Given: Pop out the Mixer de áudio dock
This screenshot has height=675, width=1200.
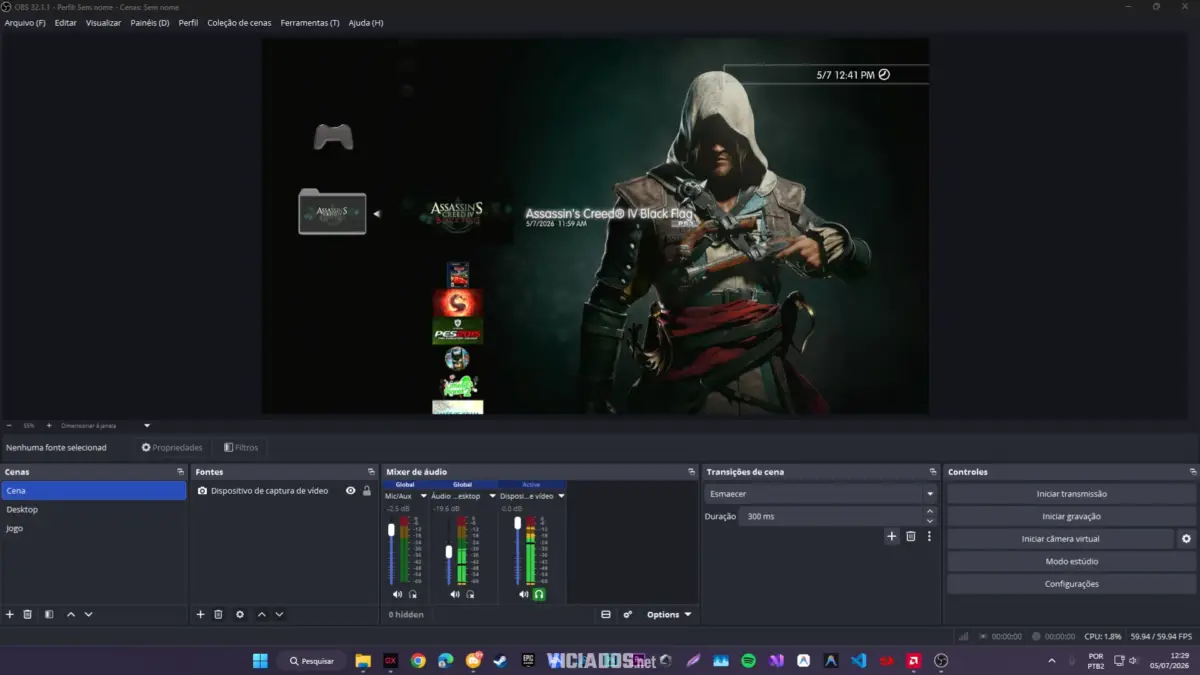Looking at the screenshot, I should pyautogui.click(x=691, y=472).
